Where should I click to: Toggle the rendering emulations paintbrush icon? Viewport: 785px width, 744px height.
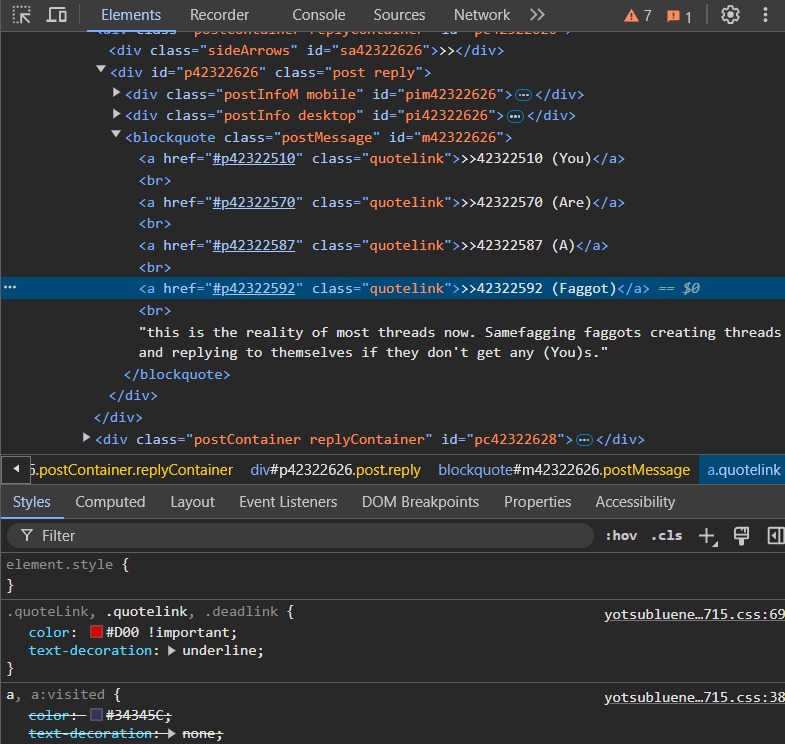[741, 536]
